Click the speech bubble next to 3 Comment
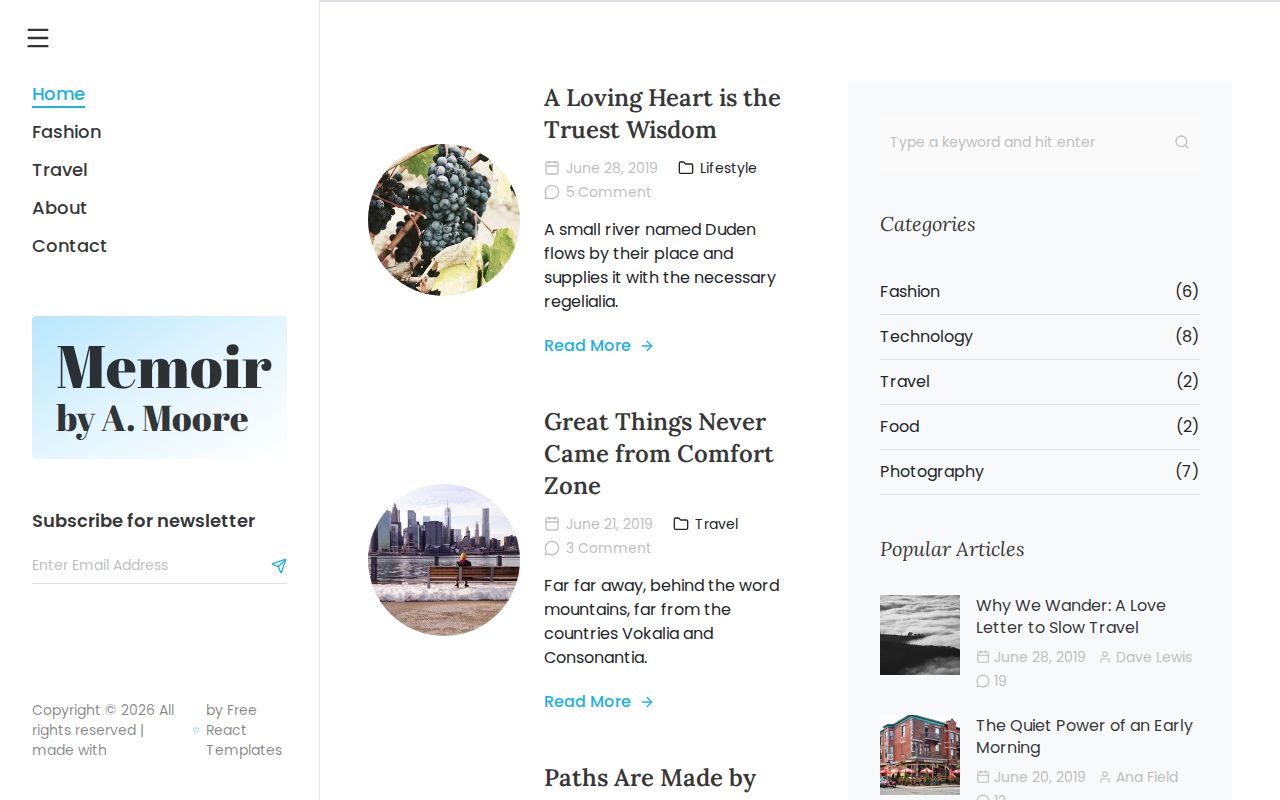1280x800 pixels. tap(552, 548)
